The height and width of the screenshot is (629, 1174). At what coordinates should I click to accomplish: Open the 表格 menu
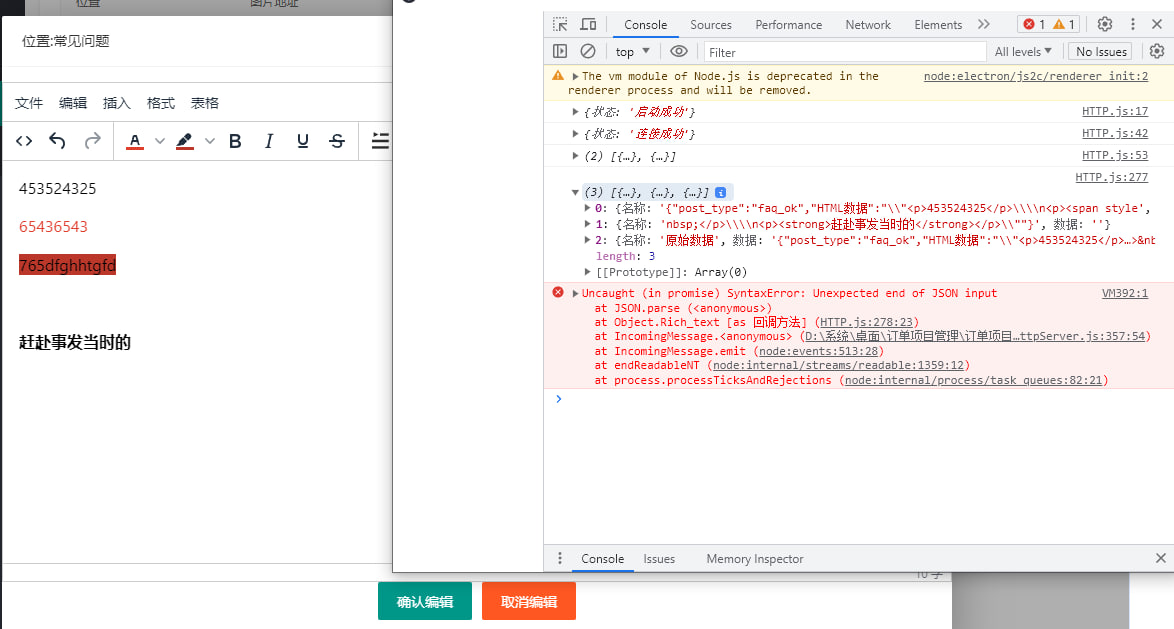pyautogui.click(x=204, y=103)
